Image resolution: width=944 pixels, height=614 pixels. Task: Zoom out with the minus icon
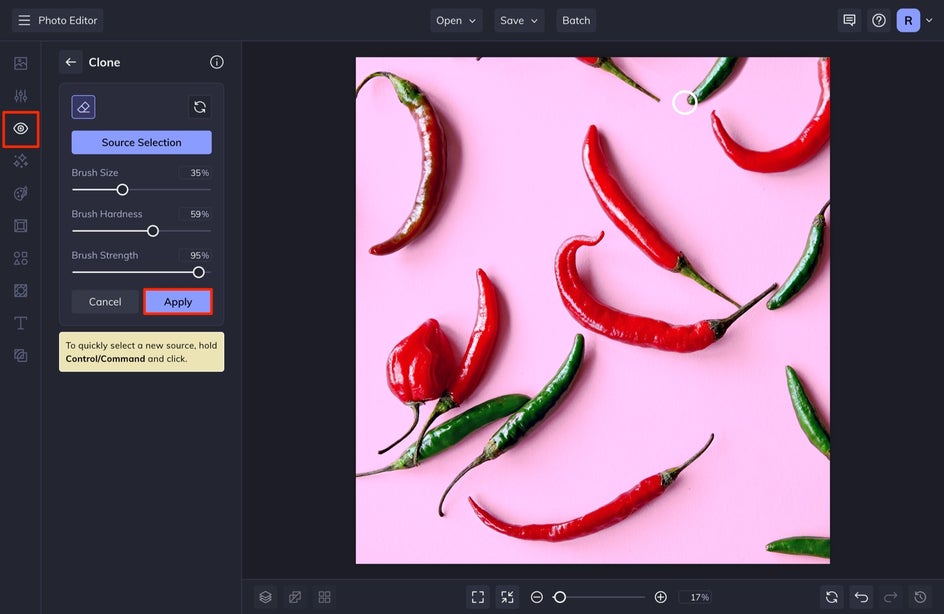tap(537, 597)
